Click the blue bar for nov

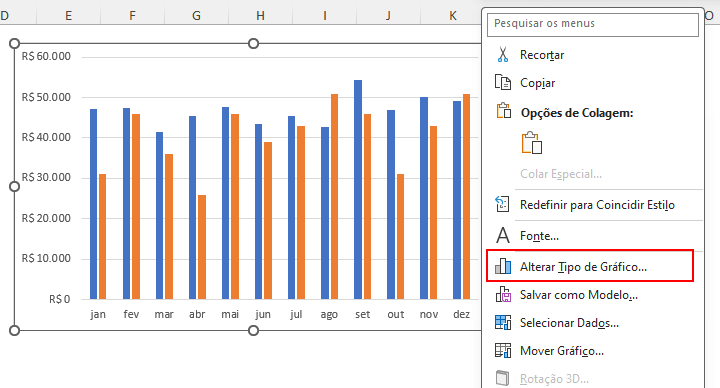[424, 198]
